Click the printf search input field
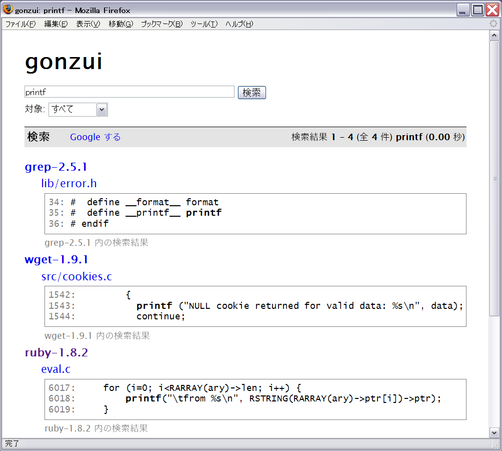The image size is (502, 451). [x=129, y=92]
